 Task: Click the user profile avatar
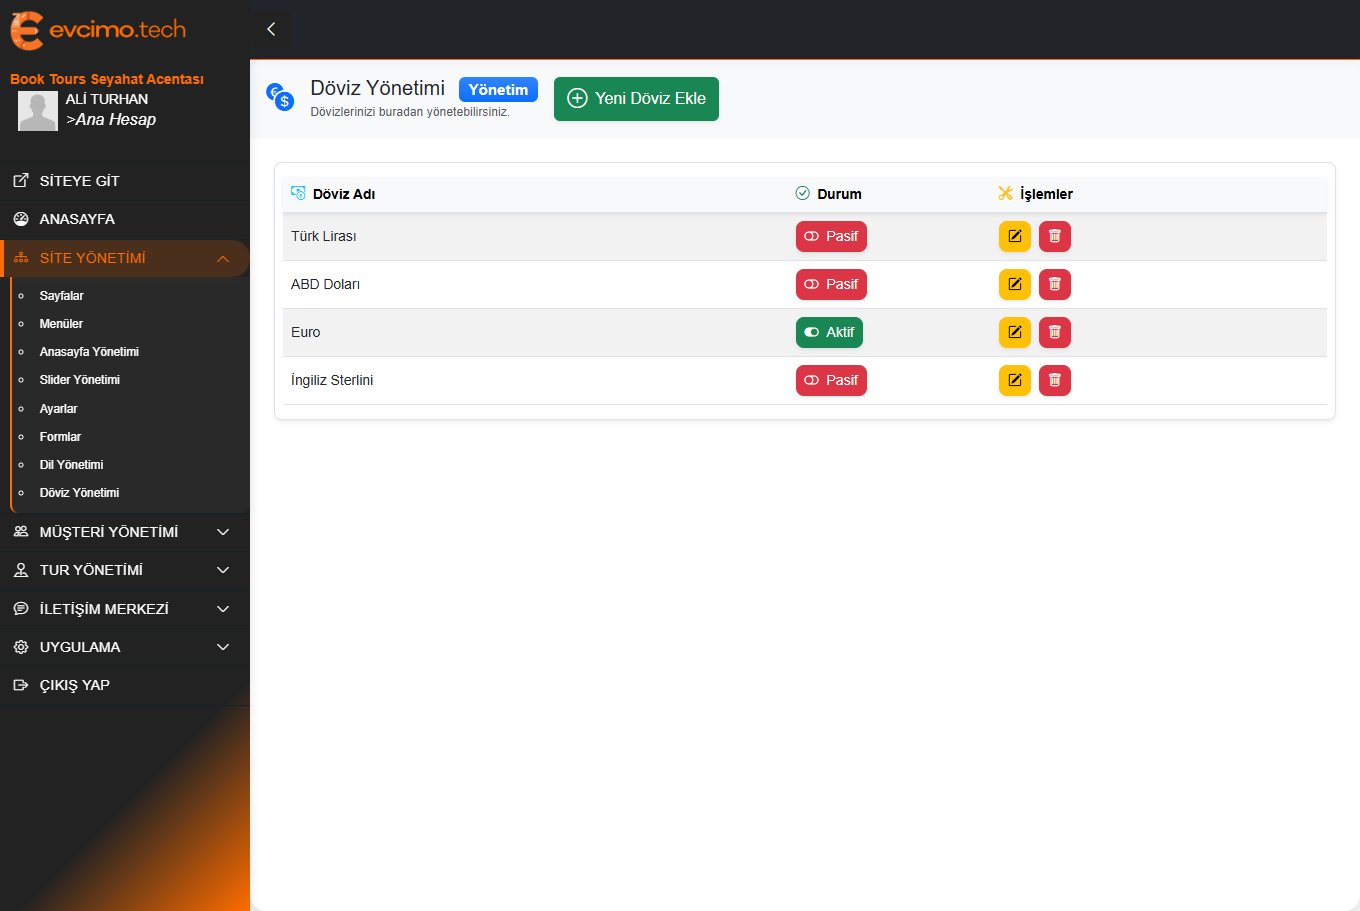point(38,111)
